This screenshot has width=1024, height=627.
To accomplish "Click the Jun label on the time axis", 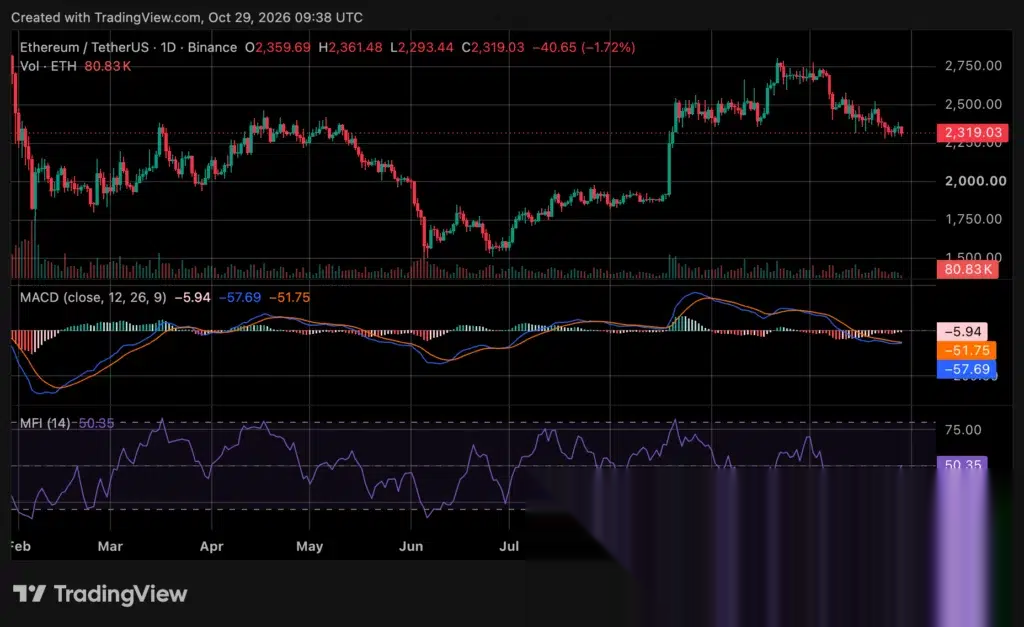I will [411, 546].
